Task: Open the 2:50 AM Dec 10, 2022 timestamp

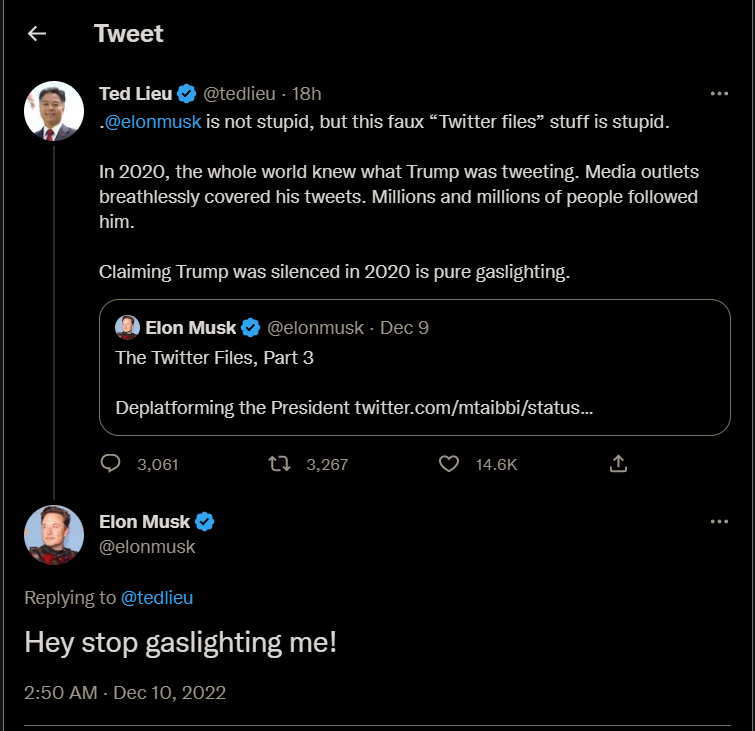Action: (x=125, y=692)
